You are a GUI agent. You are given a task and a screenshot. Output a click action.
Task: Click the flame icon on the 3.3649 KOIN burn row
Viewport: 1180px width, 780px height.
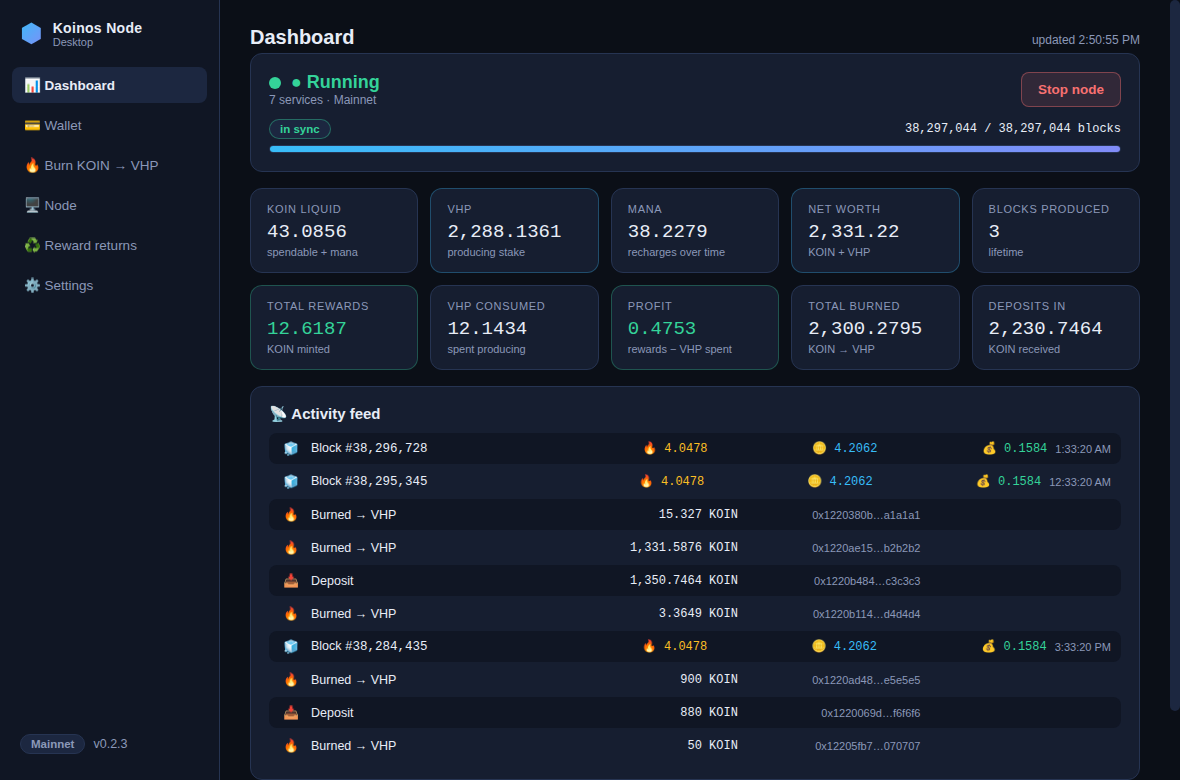290,614
